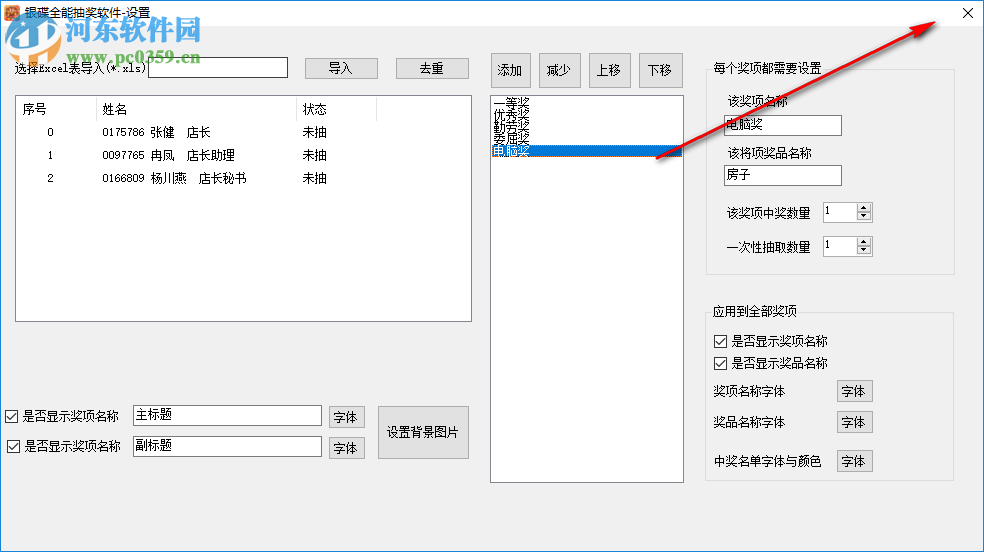Remove a prize with the 减少 button
The image size is (984, 552).
pos(559,70)
